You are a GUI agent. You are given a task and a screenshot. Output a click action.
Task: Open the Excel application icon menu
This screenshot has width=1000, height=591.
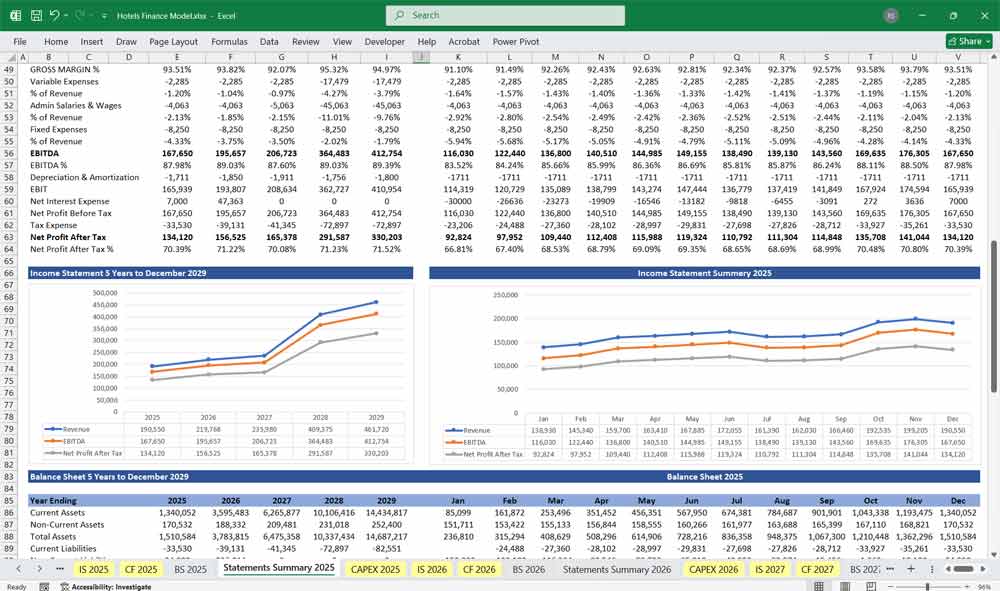[x=15, y=15]
